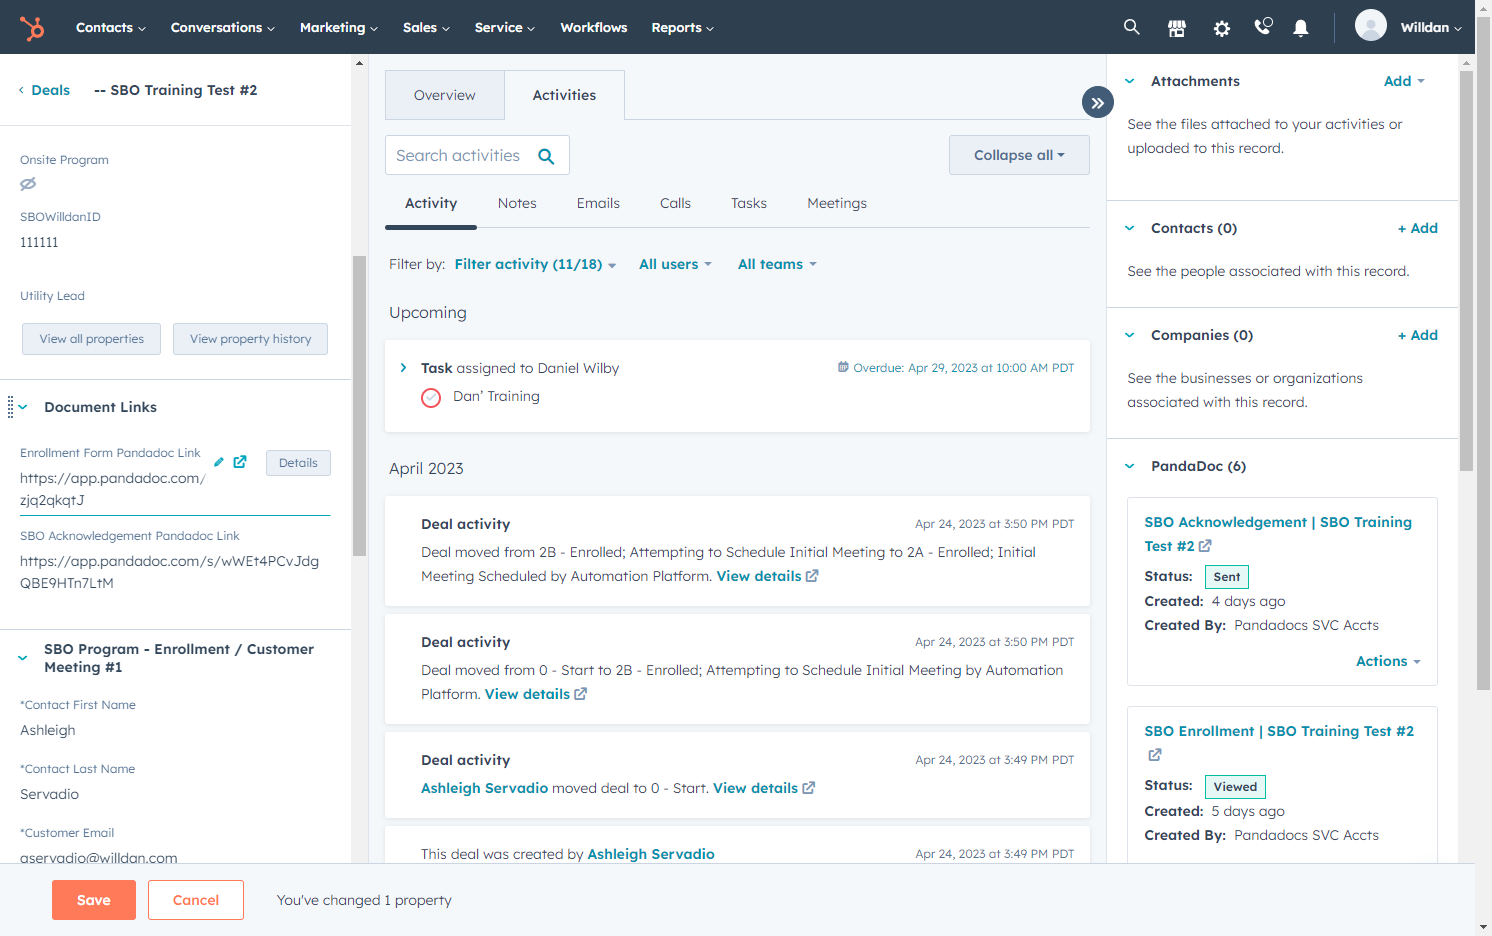Collapse the PandaDoc (6) panel chevron
Screen dimensions: 1492x936
click(1130, 466)
